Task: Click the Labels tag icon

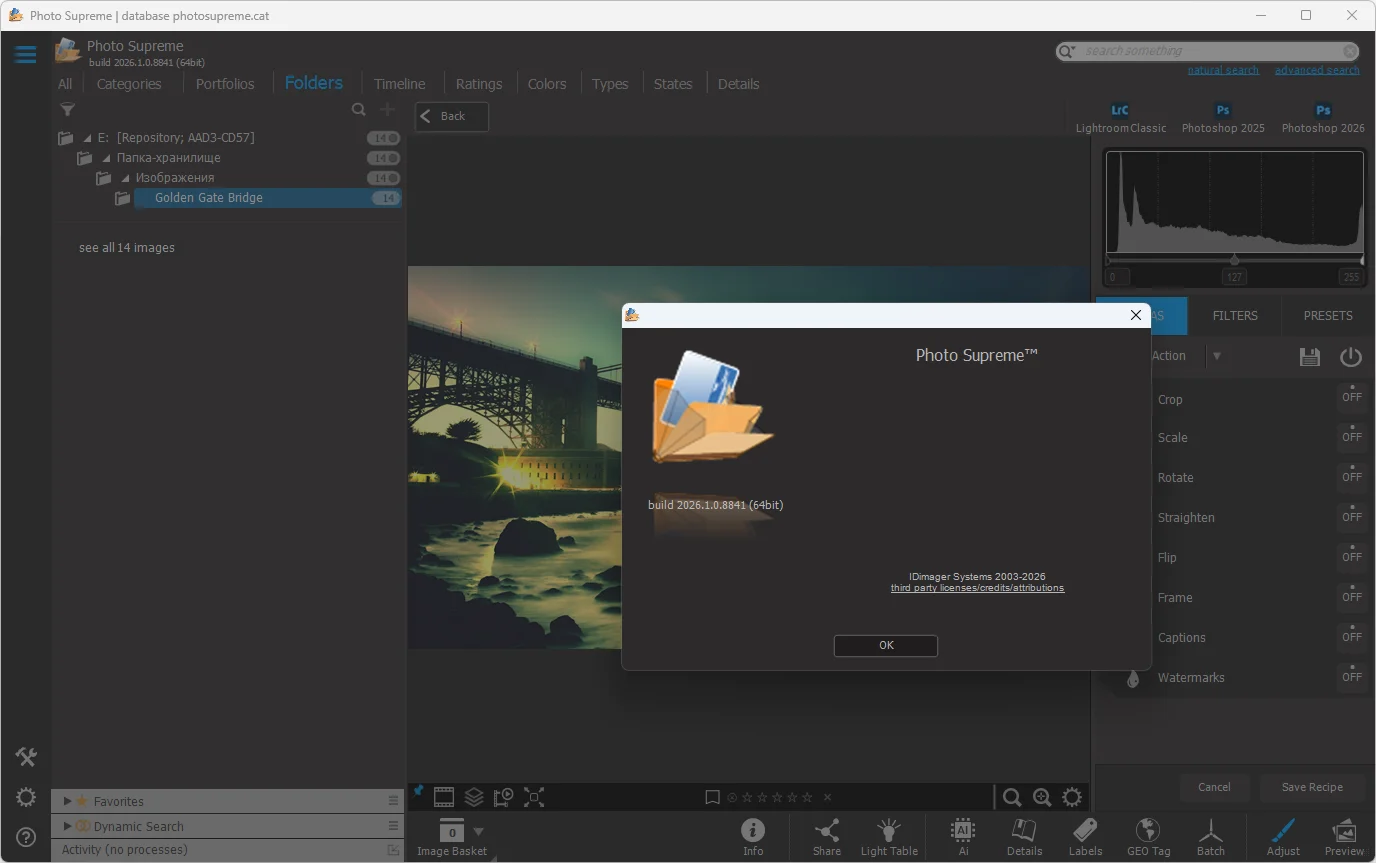Action: [x=1085, y=830]
